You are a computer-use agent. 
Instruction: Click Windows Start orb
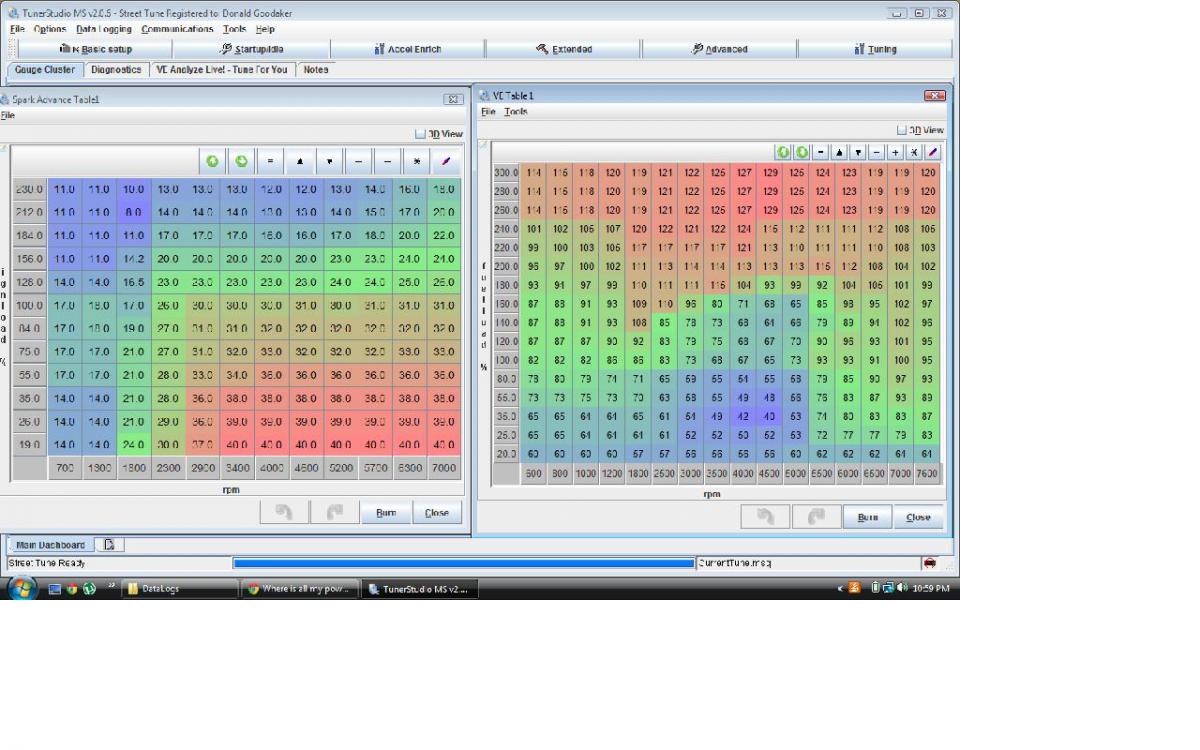point(22,588)
